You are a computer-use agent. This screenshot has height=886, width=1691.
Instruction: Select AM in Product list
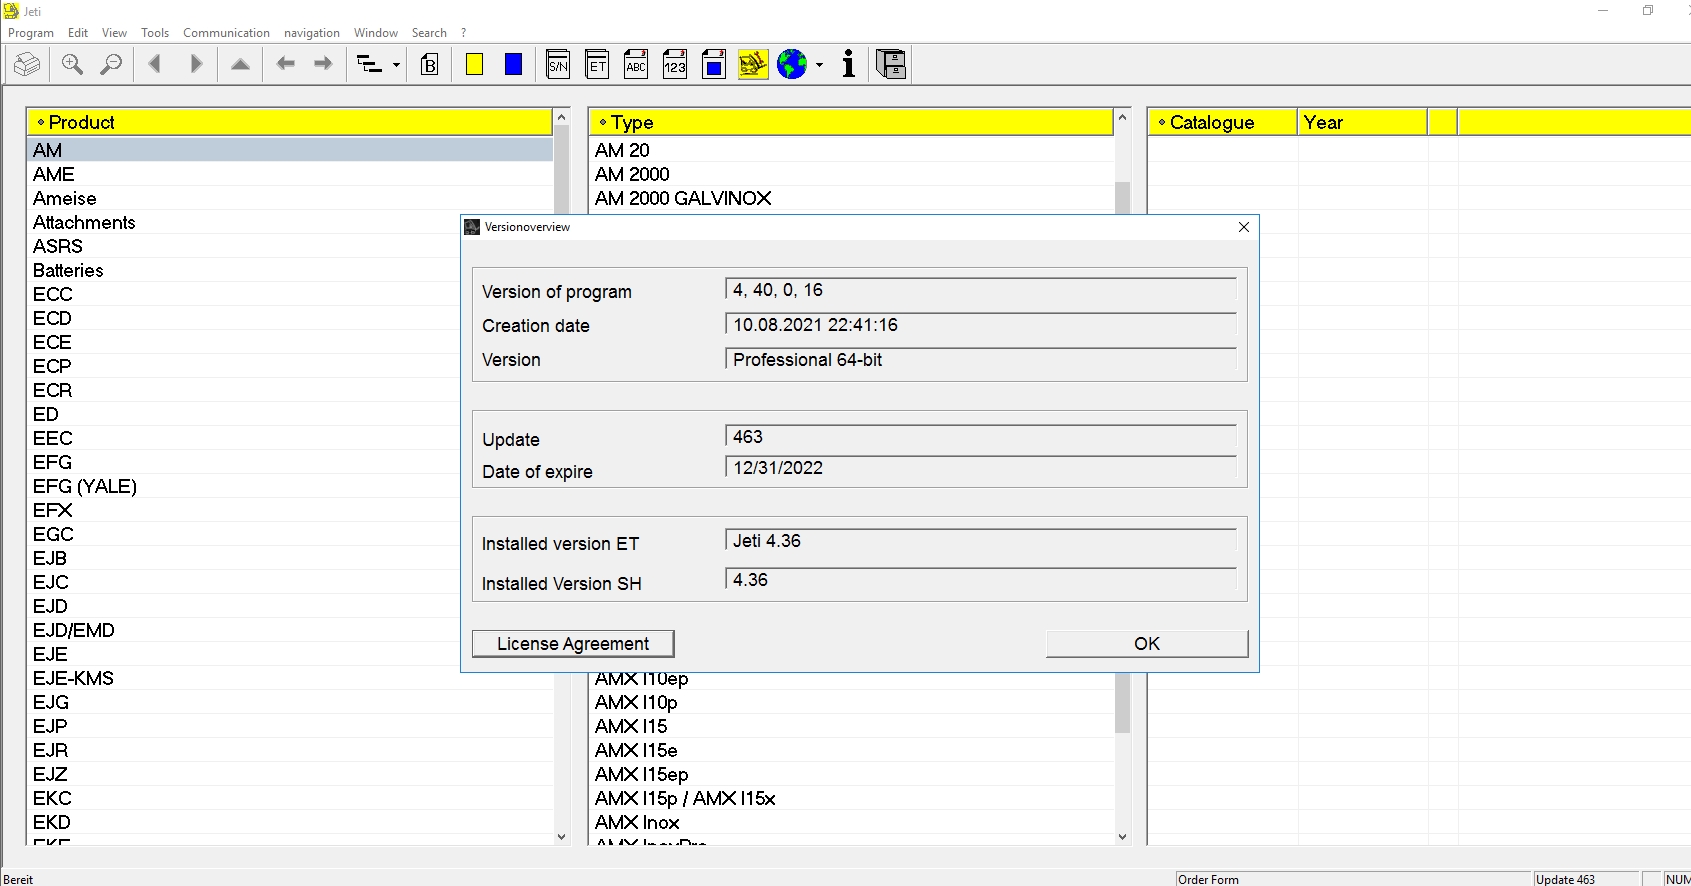(x=289, y=150)
